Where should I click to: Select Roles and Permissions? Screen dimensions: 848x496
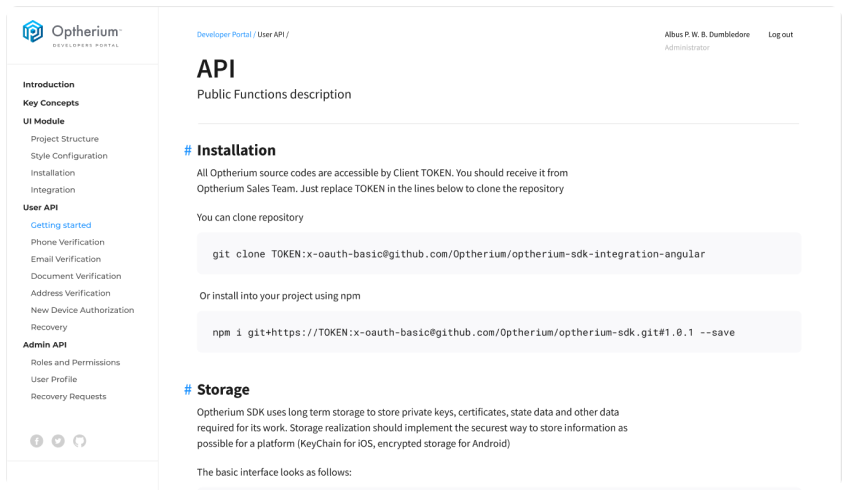point(75,362)
